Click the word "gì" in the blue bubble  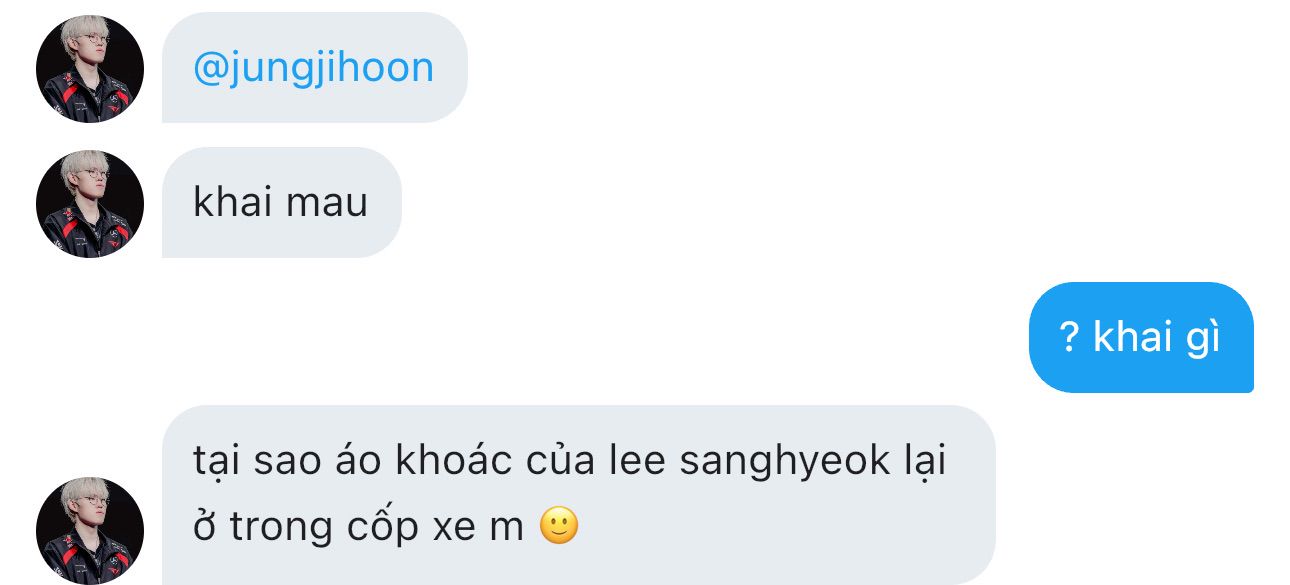click(1203, 339)
